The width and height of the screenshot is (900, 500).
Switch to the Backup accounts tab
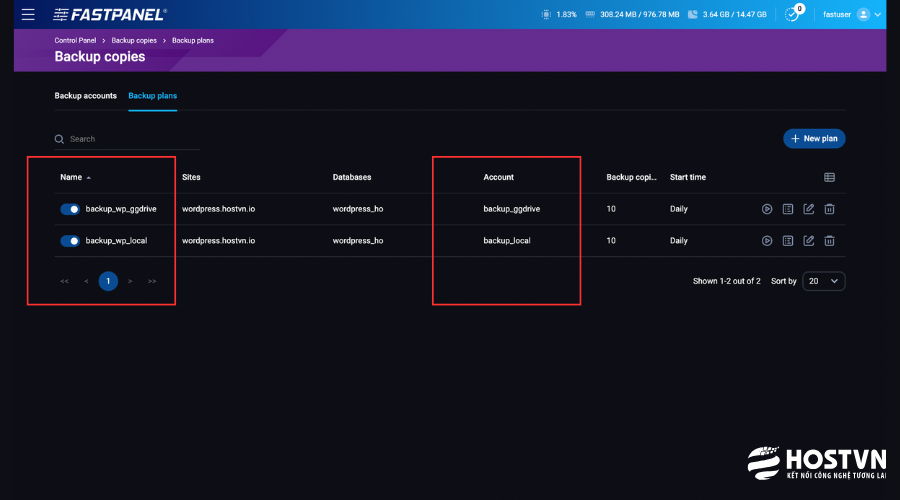point(86,96)
